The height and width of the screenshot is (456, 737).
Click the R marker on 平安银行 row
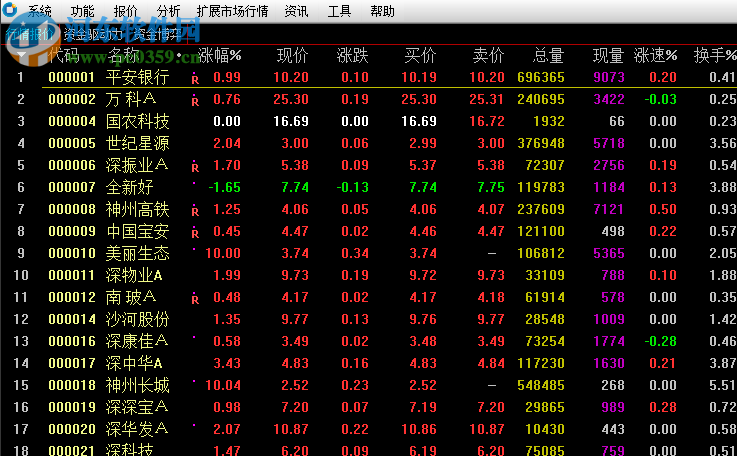click(195, 79)
